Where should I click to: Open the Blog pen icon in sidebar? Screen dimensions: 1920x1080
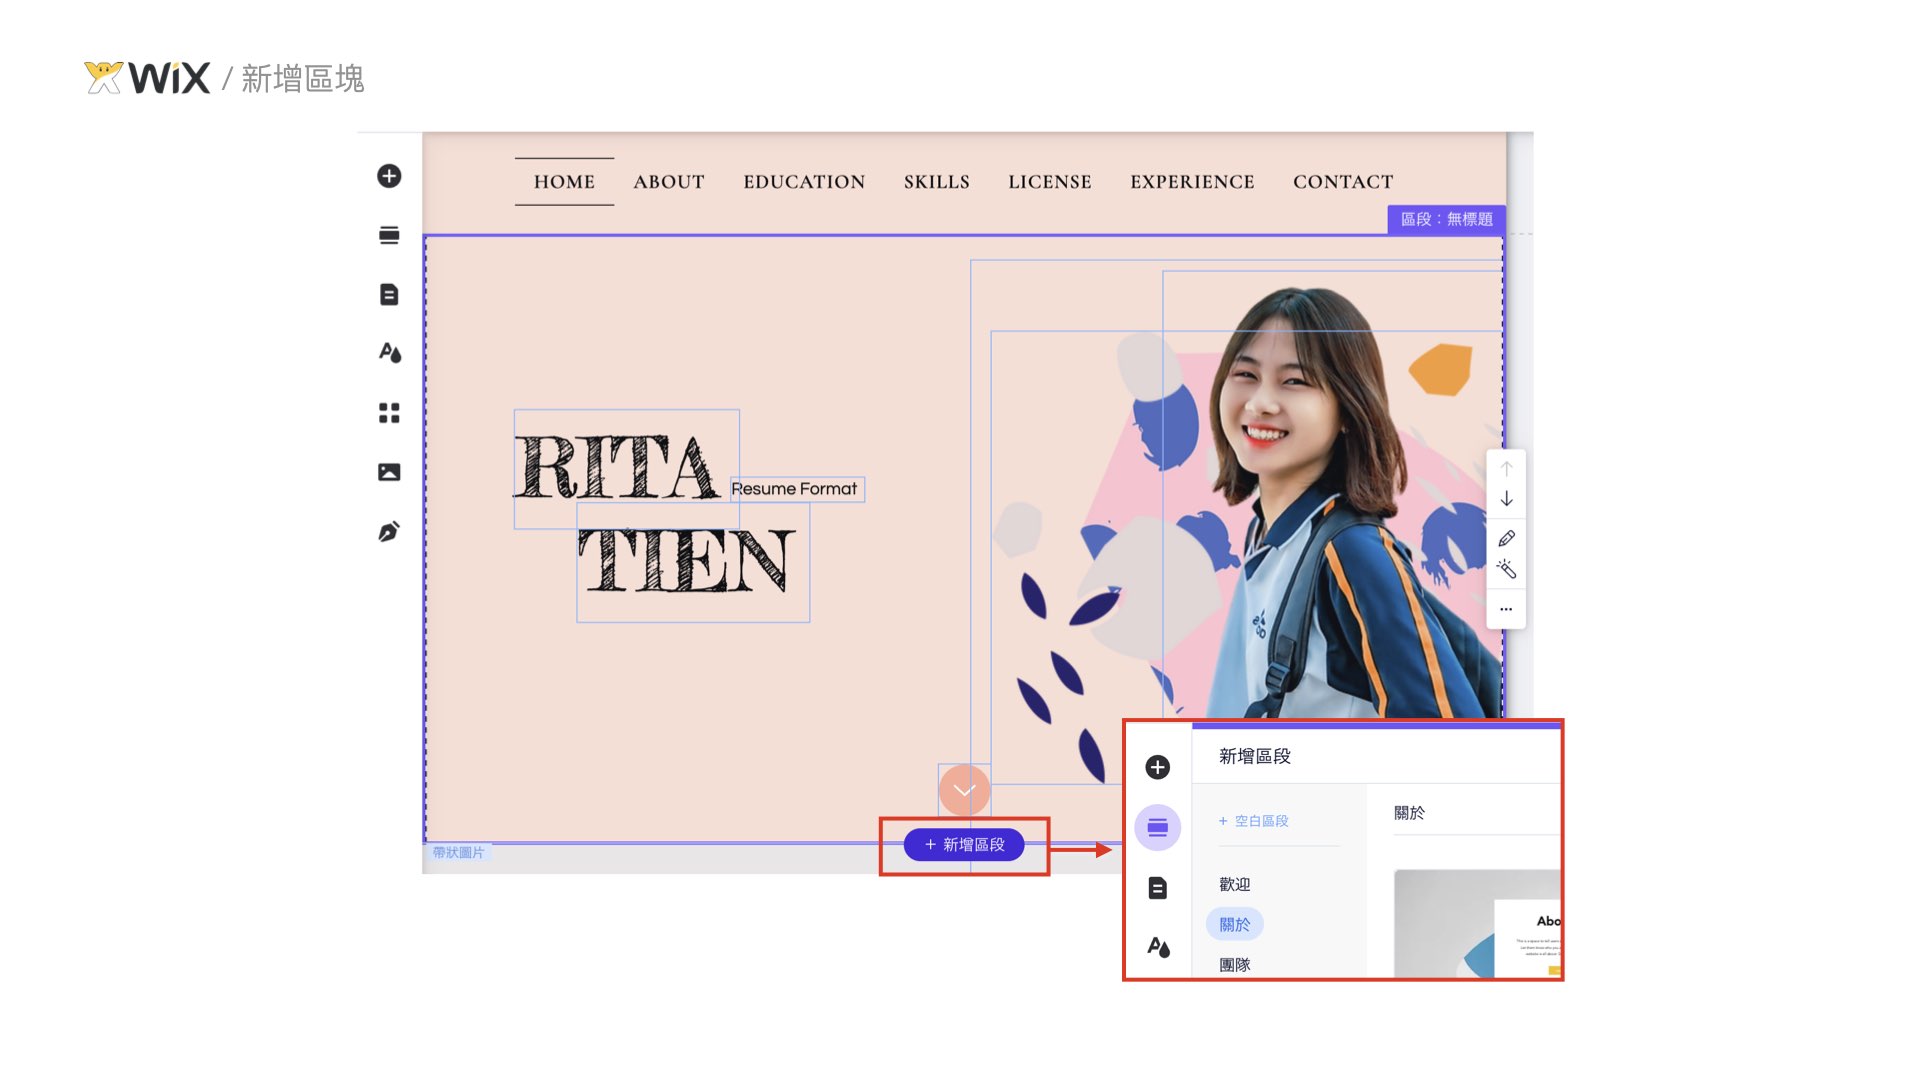[x=389, y=531]
